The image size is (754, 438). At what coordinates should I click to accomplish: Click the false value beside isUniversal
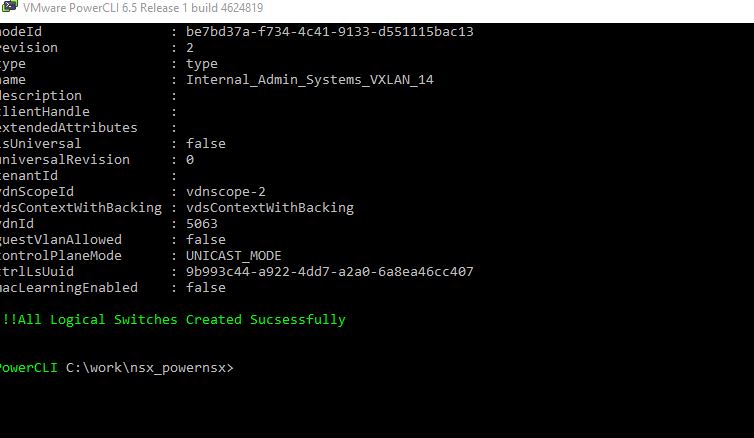[x=205, y=144]
